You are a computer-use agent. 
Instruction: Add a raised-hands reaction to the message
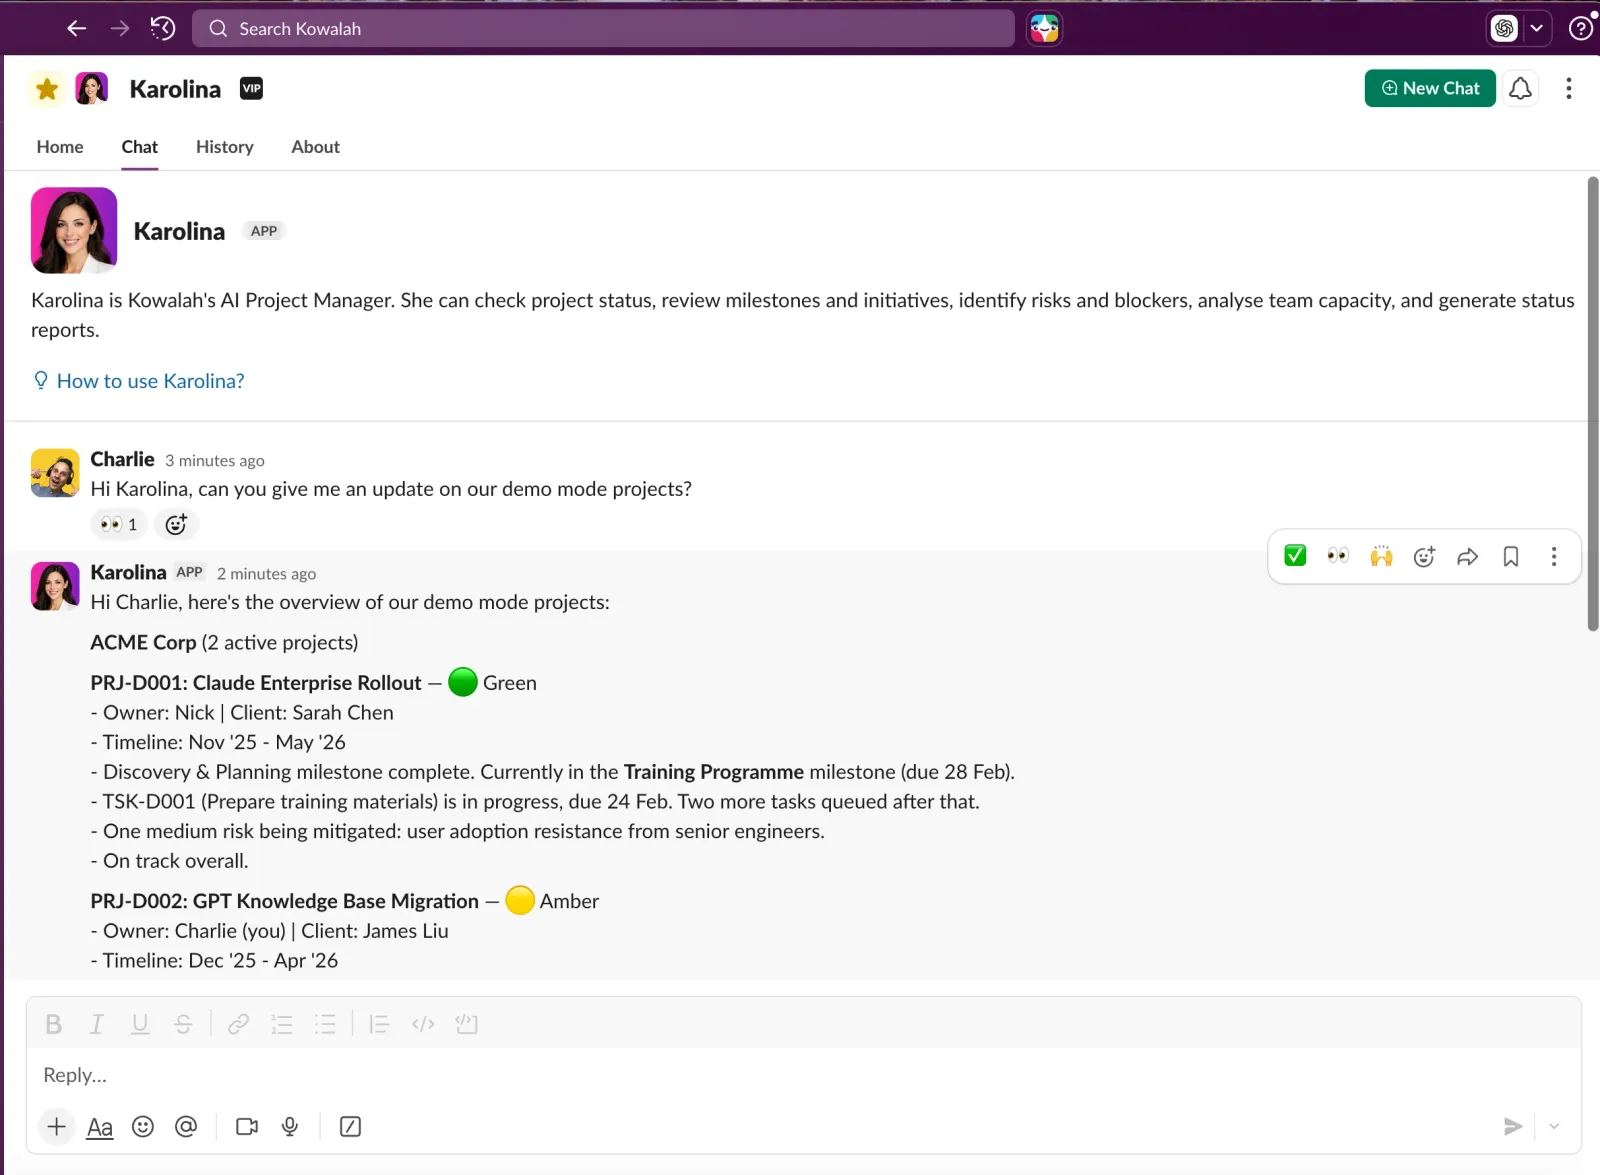pos(1381,557)
